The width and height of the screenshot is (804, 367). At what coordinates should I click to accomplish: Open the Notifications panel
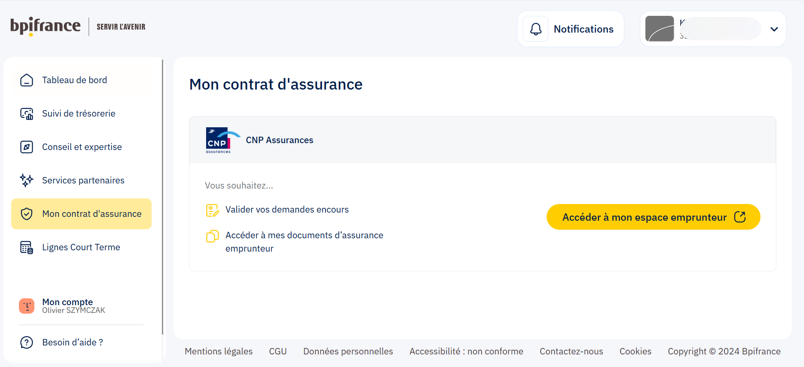click(x=571, y=29)
